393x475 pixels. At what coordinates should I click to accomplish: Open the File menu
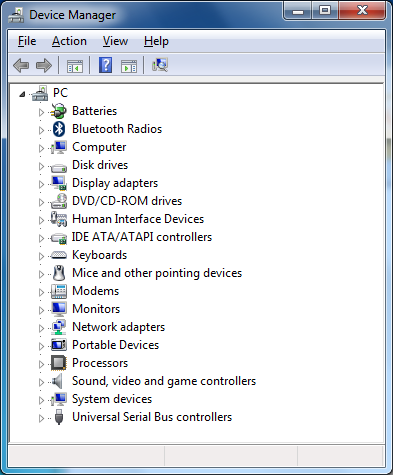(x=27, y=41)
